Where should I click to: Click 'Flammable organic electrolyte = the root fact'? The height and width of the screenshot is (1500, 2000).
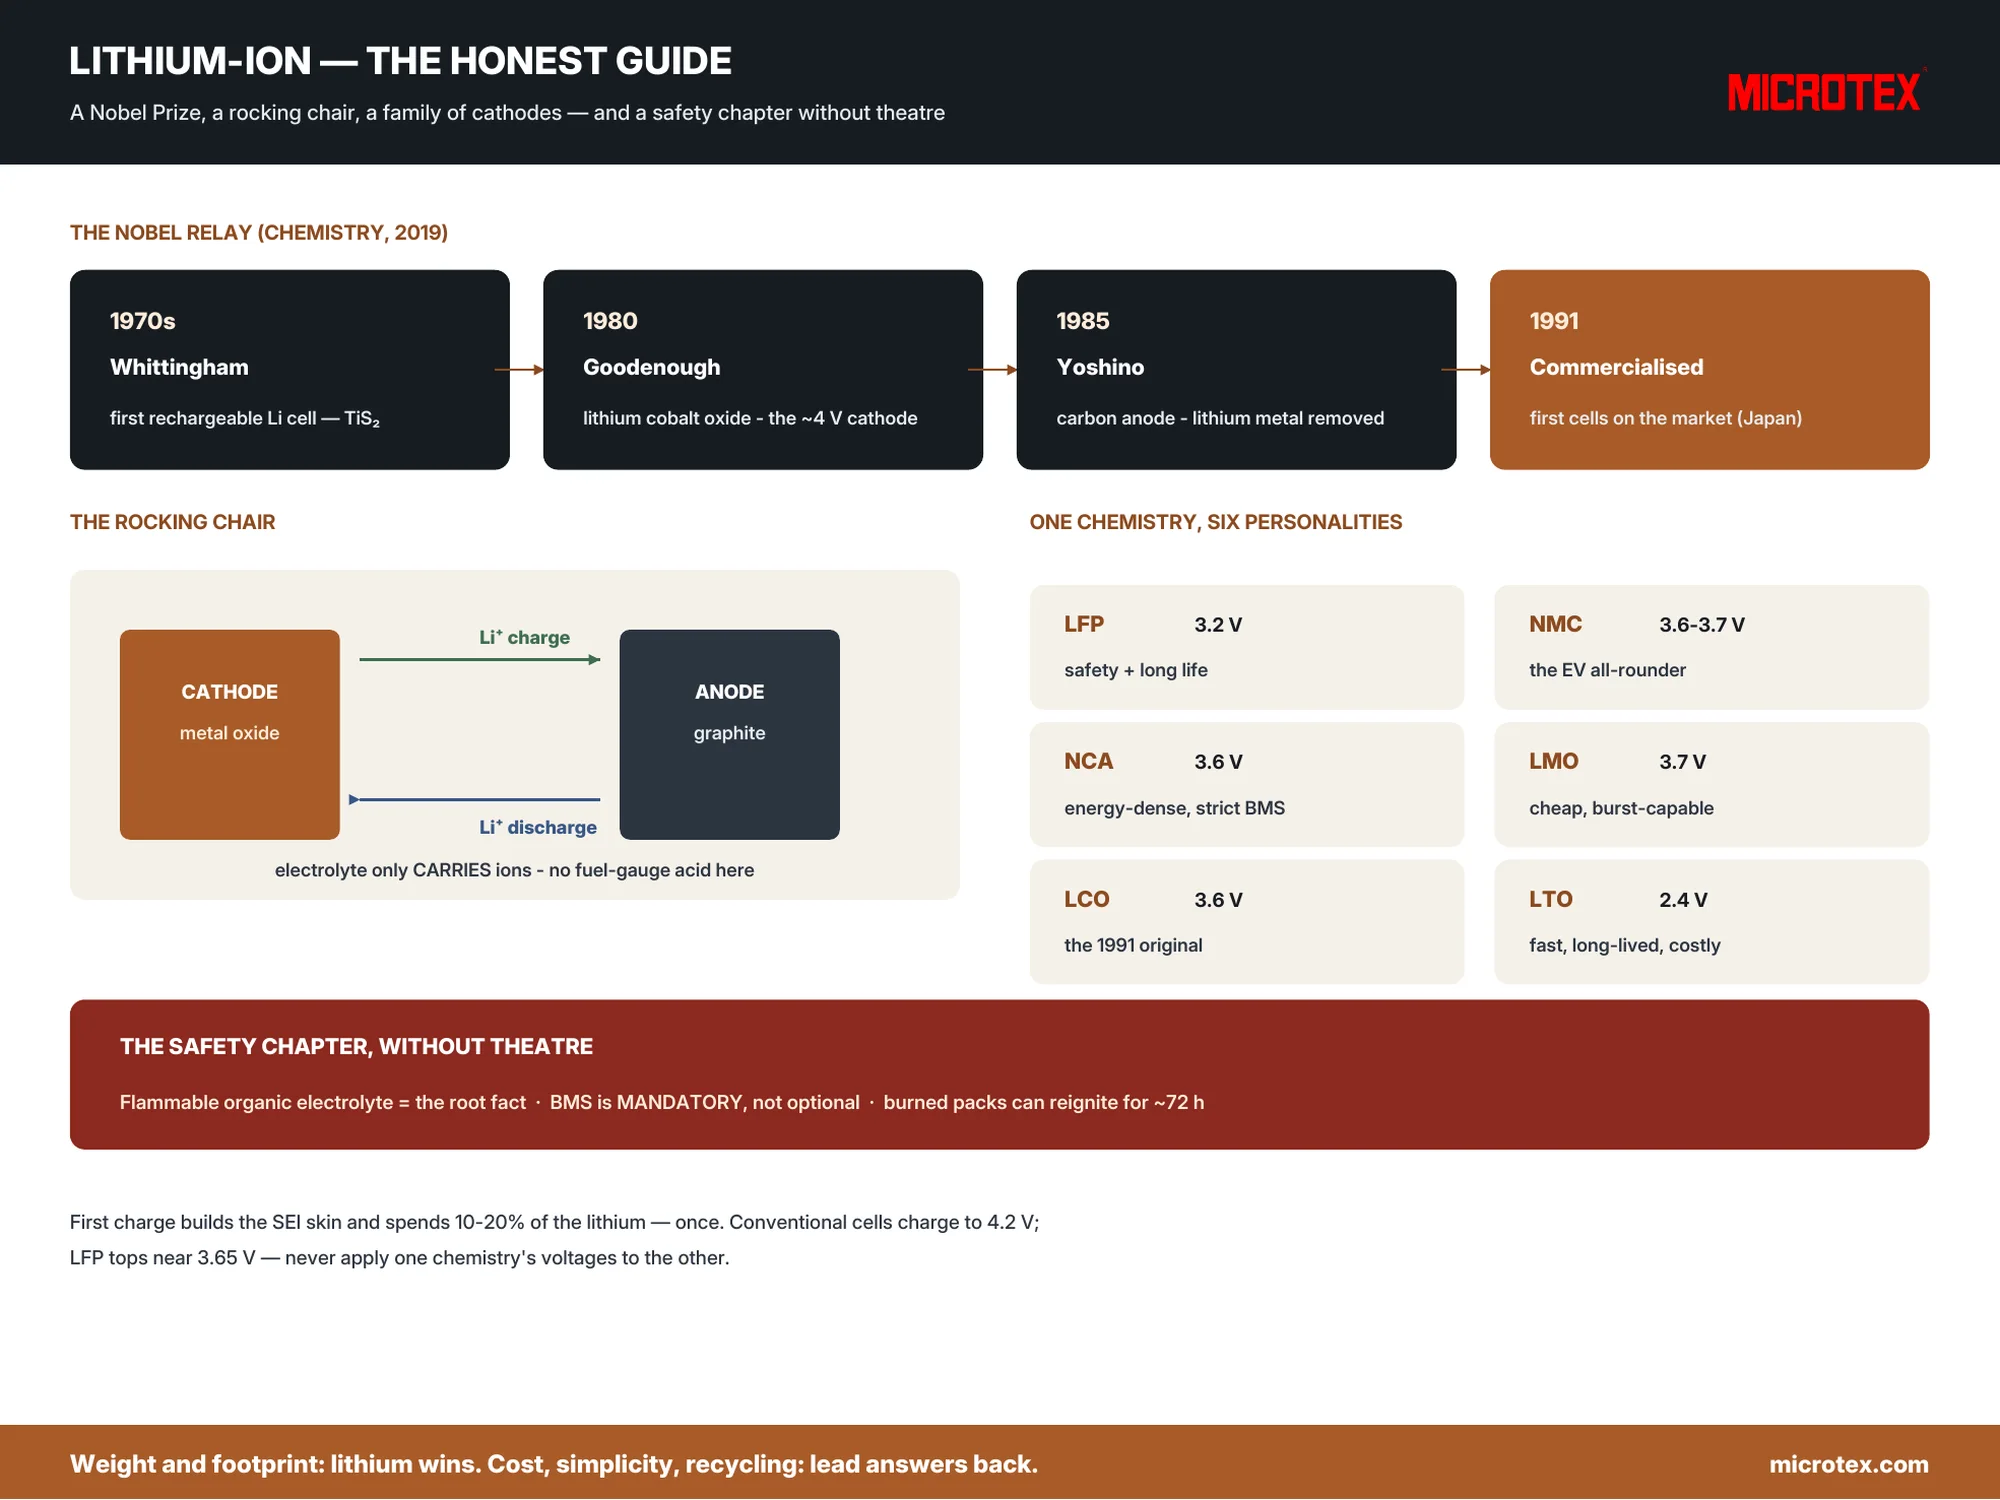pyautogui.click(x=322, y=1102)
